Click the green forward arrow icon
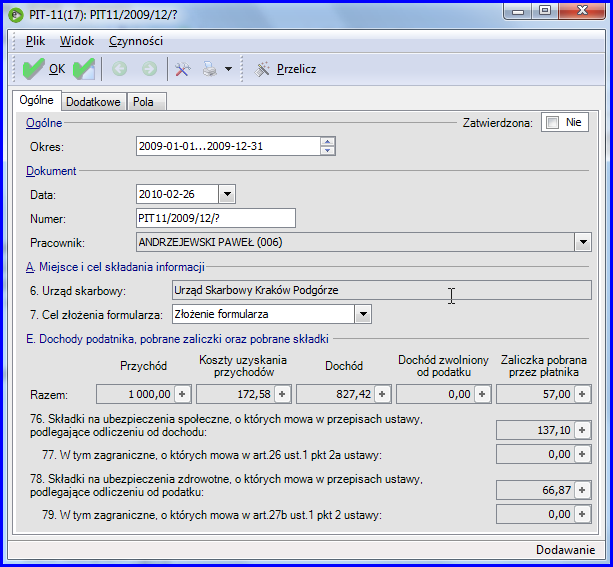This screenshot has height=567, width=613. point(149,69)
